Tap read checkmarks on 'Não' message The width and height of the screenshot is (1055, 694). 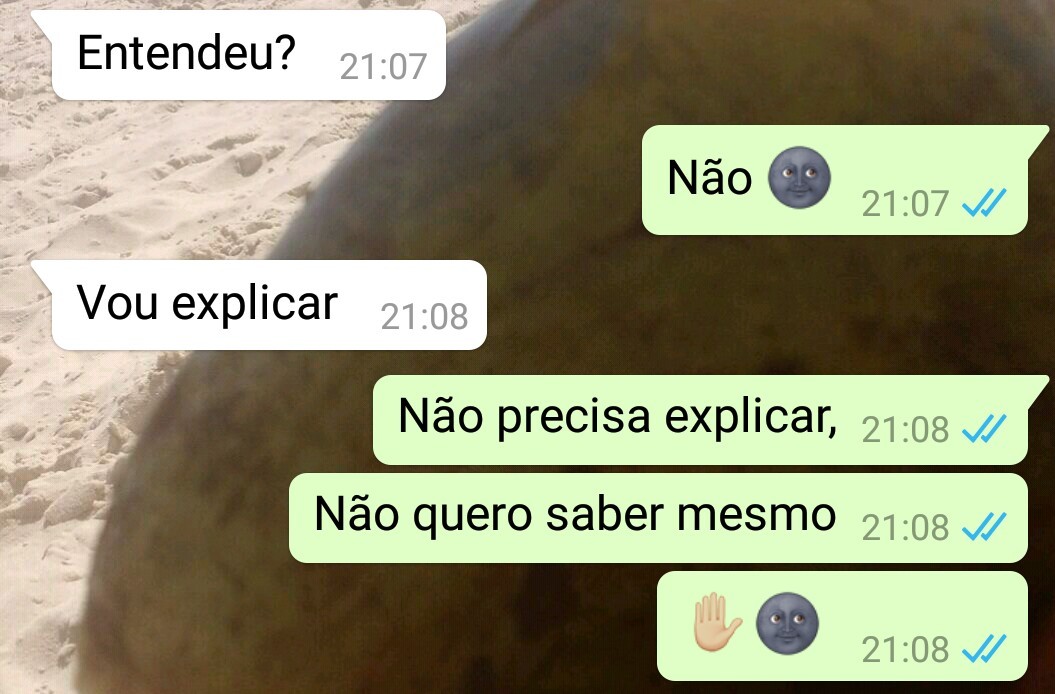pyautogui.click(x=984, y=203)
